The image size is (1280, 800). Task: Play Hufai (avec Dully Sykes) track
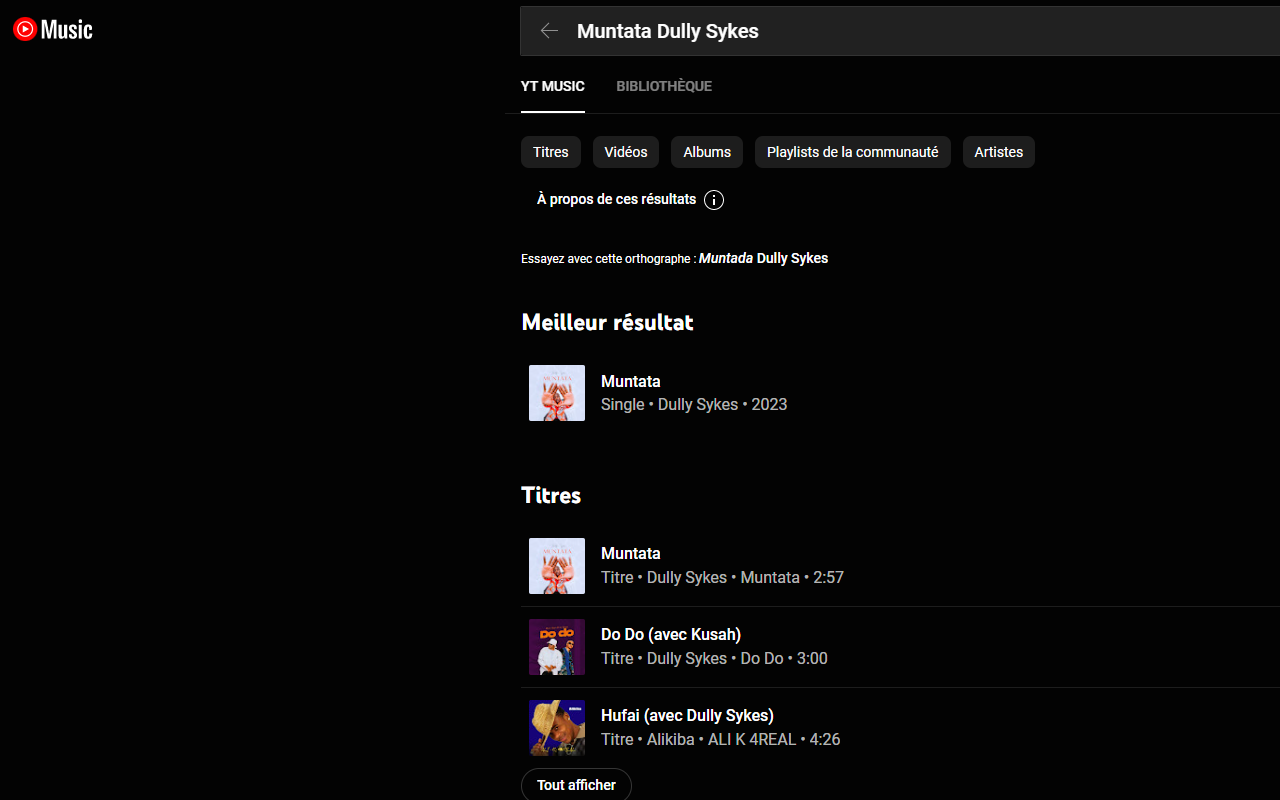click(687, 715)
